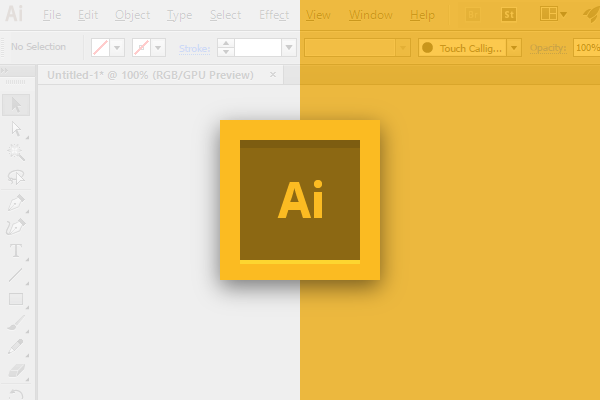Choose the Magic Wand tool
The height and width of the screenshot is (400, 600).
coord(16,152)
